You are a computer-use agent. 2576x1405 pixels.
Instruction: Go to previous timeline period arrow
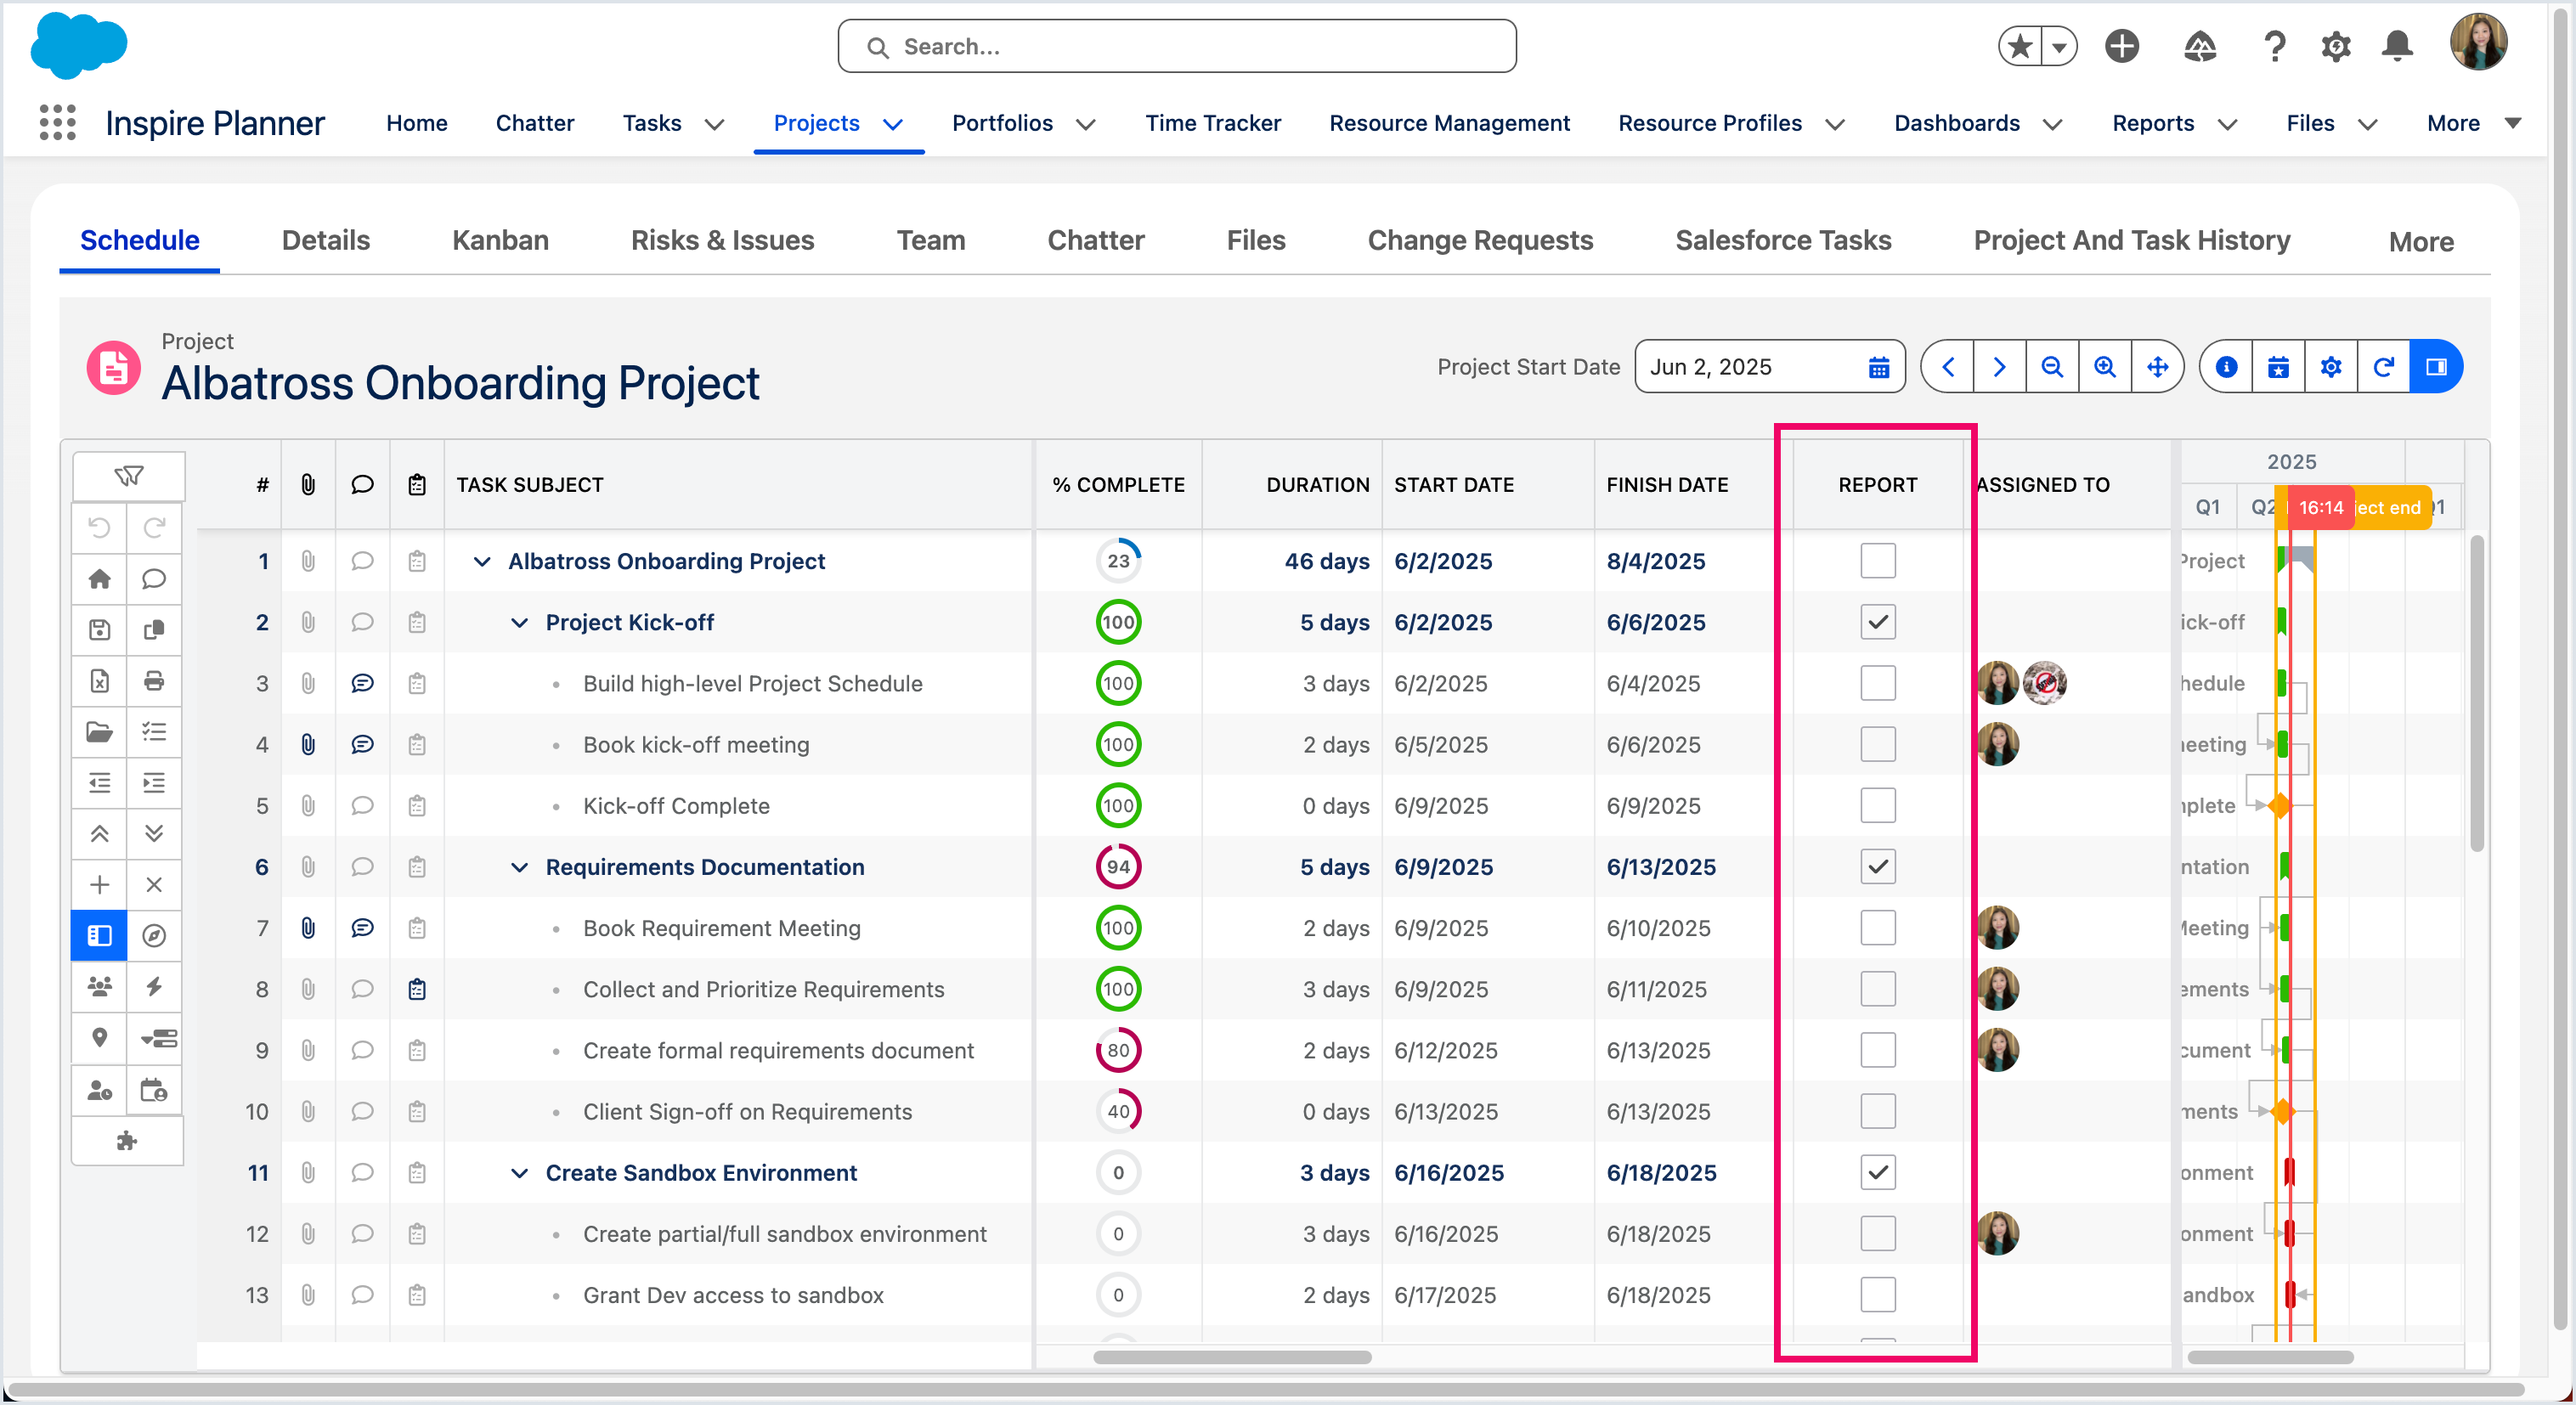(1947, 367)
